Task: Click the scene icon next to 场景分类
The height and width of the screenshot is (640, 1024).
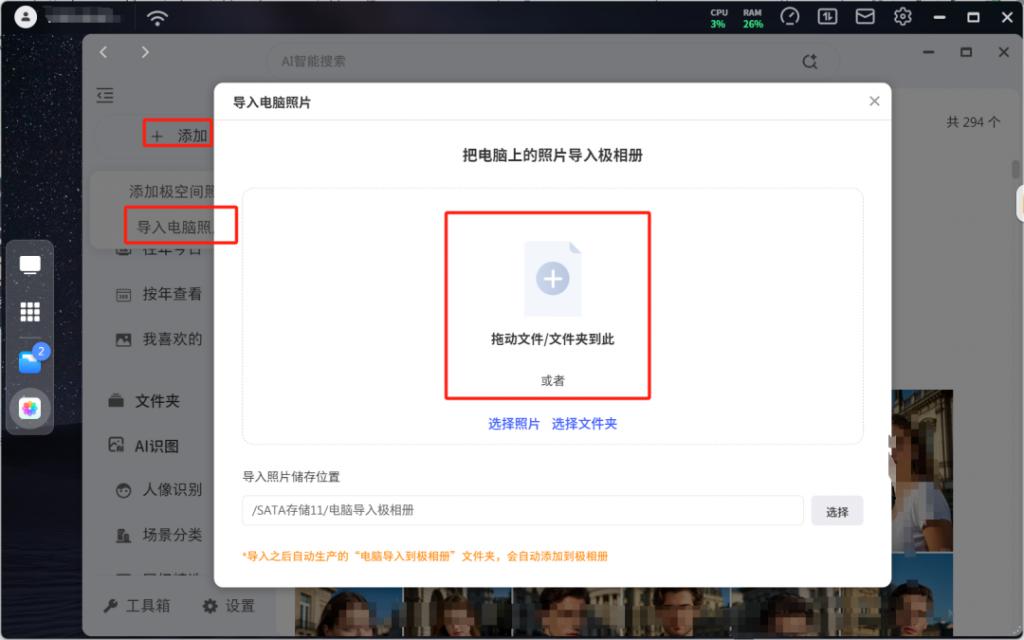Action: (x=123, y=536)
